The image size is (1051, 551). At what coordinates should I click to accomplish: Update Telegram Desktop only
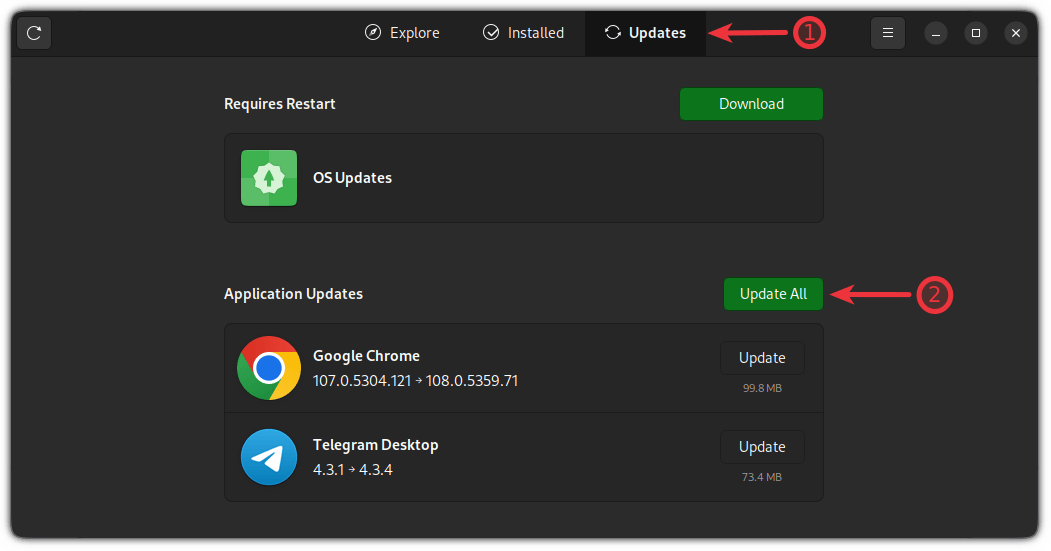pyautogui.click(x=762, y=447)
